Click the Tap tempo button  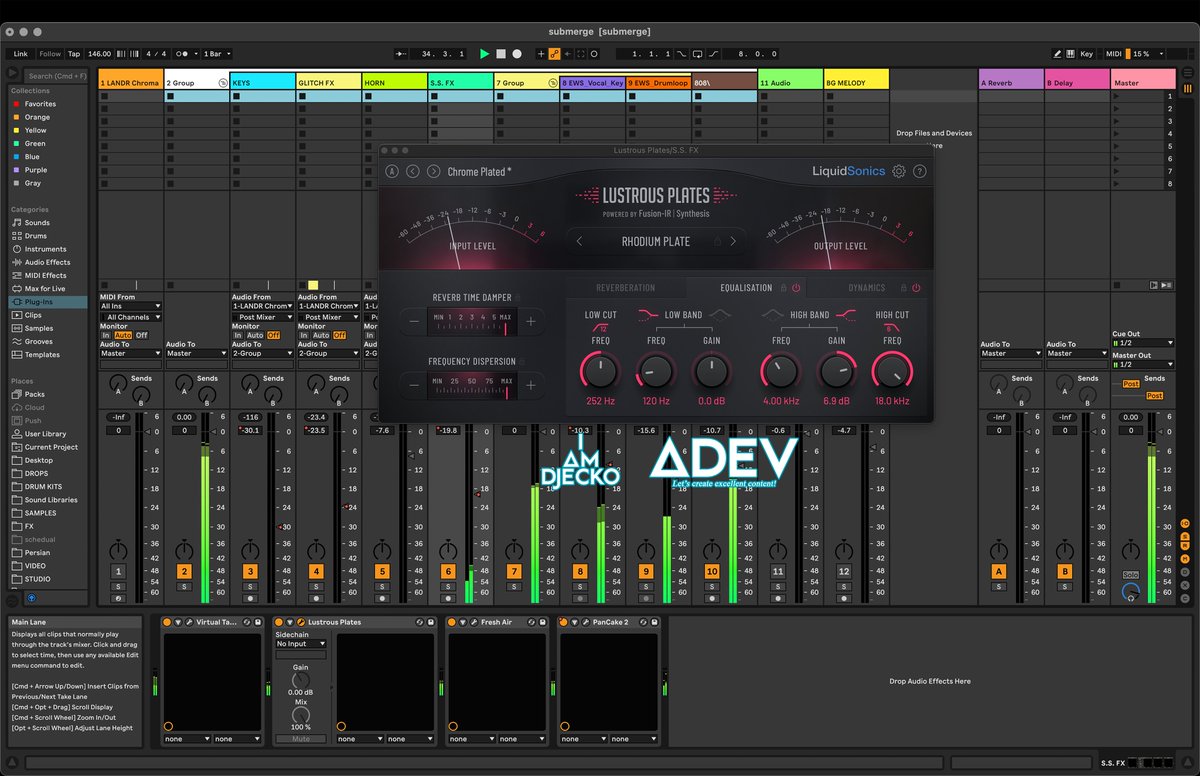[x=74, y=54]
